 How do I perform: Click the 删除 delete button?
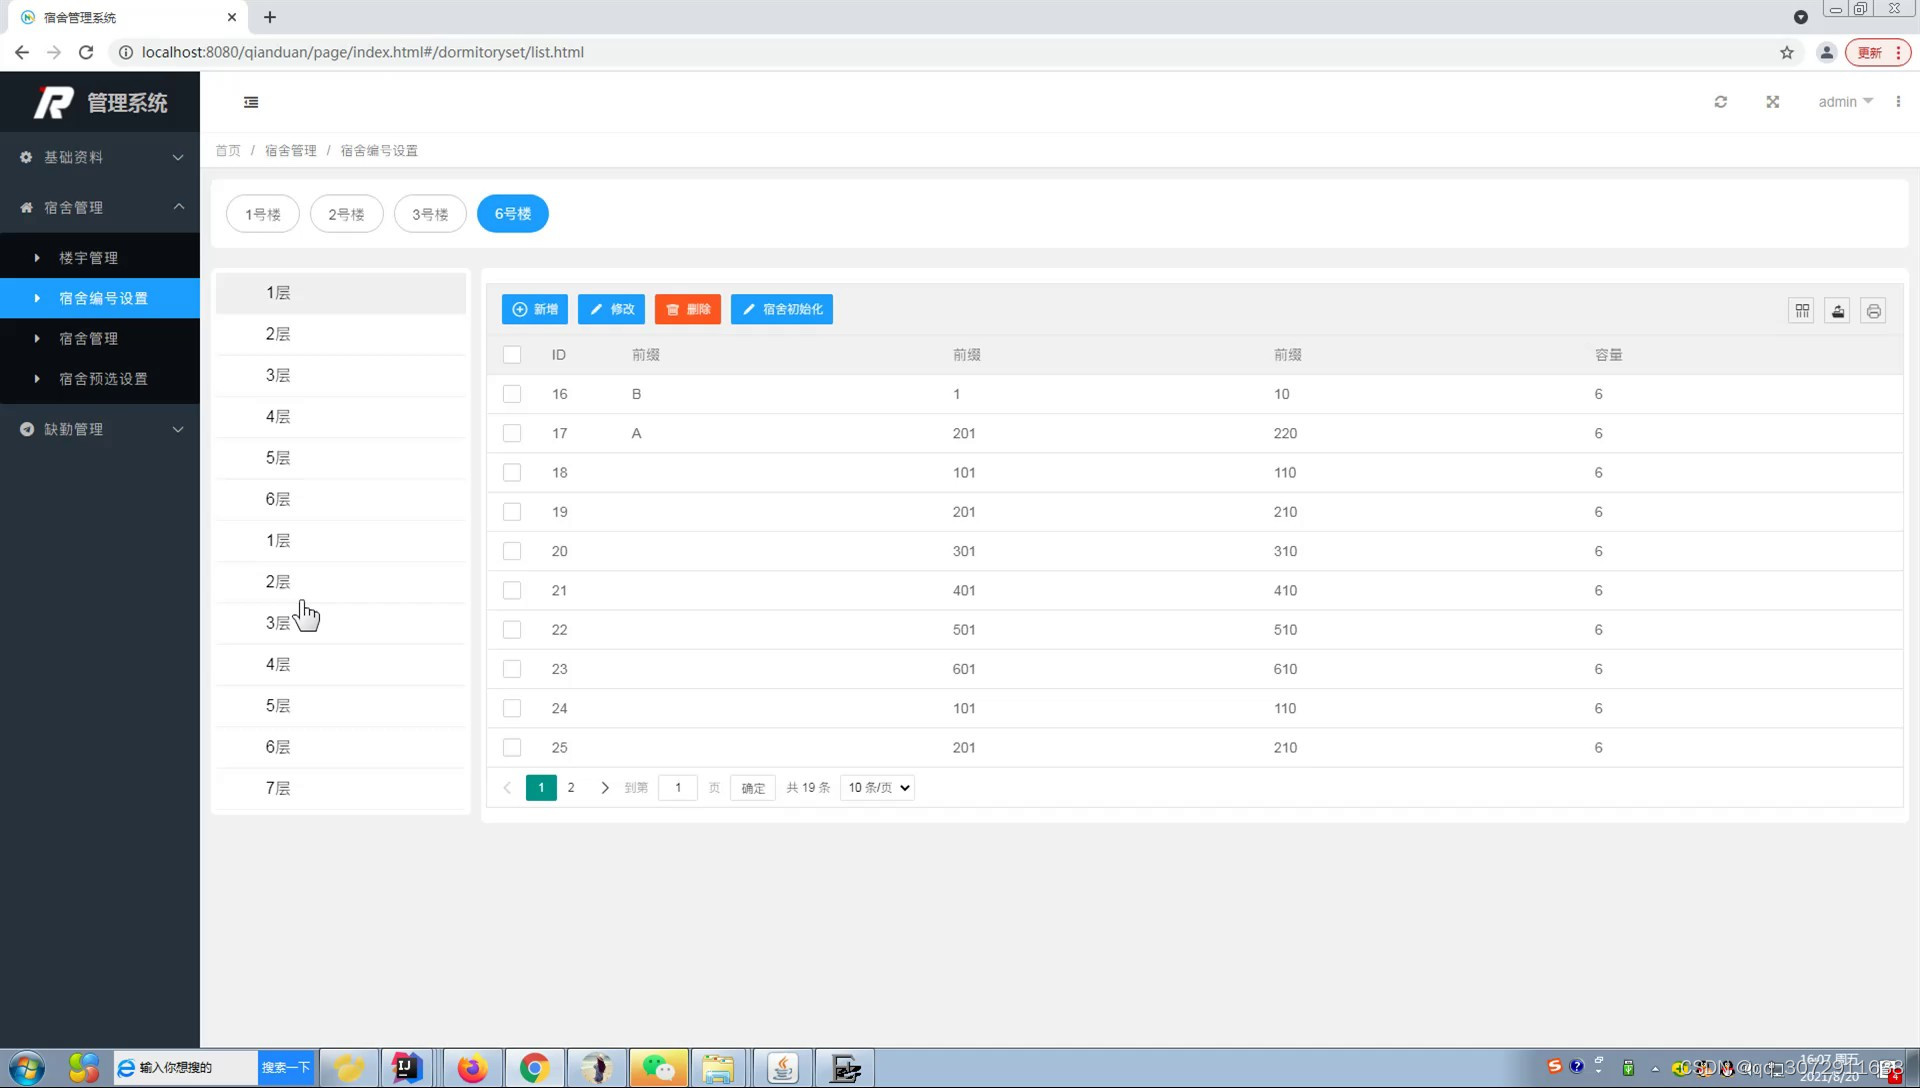(688, 310)
